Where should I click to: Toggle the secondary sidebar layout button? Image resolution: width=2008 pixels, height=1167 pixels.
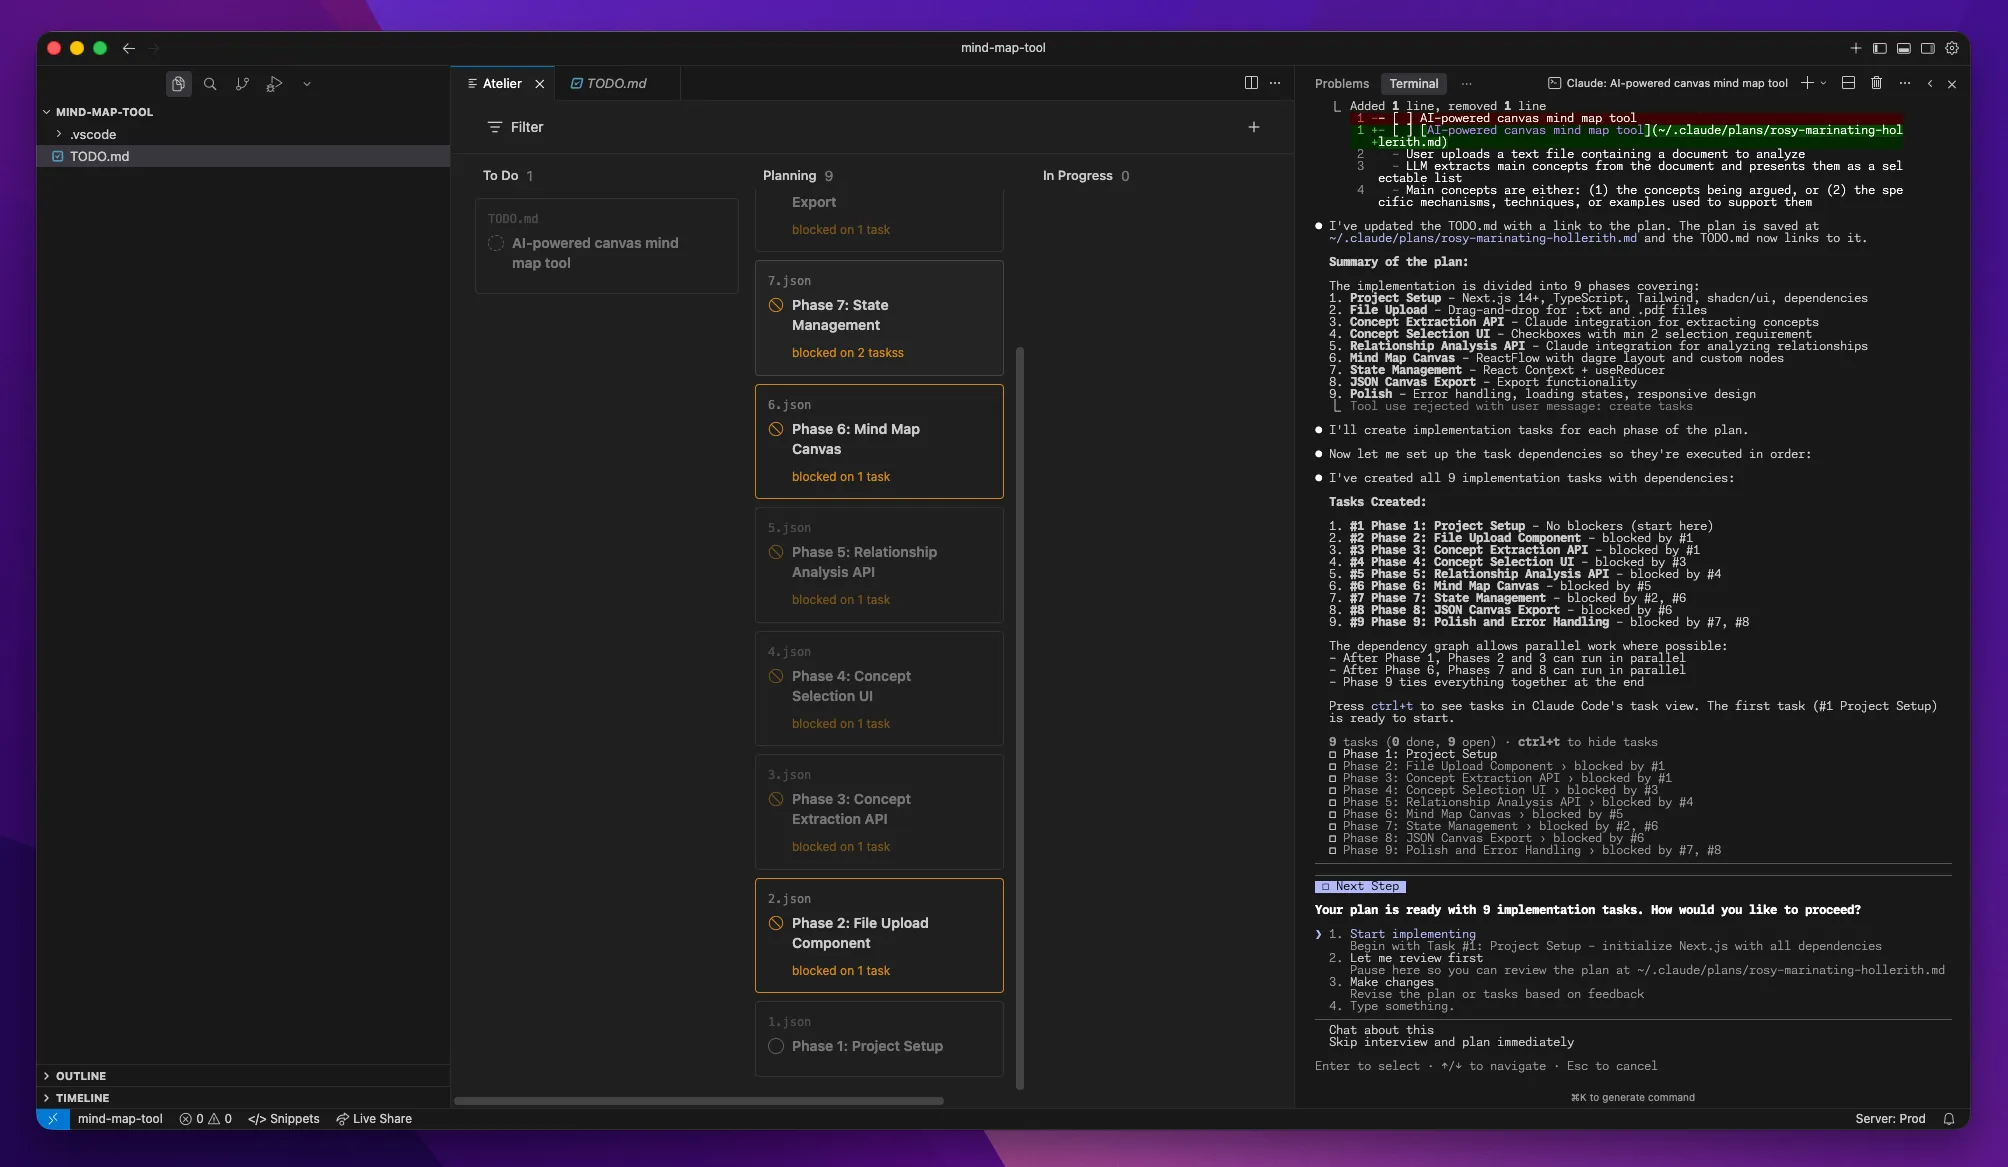[1927, 48]
